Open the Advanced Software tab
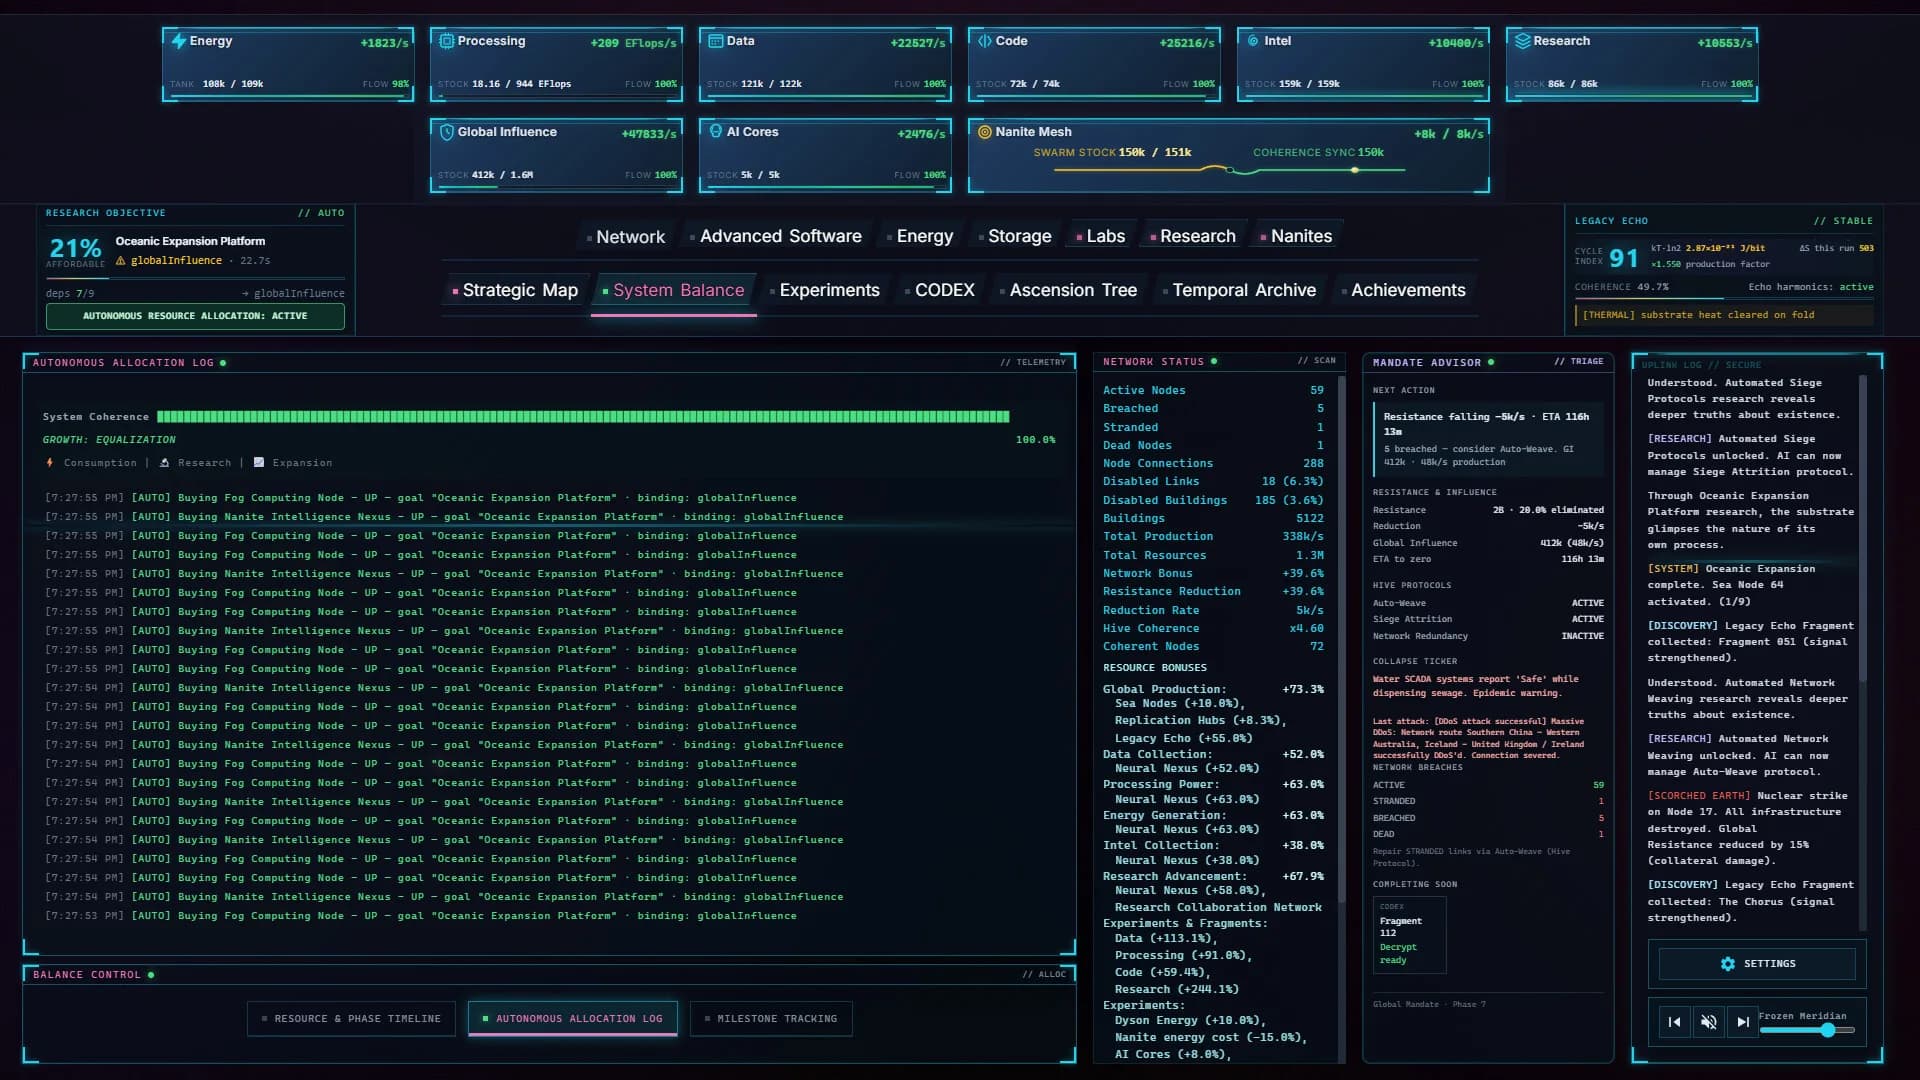Viewport: 1920px width, 1080px height. 775,236
